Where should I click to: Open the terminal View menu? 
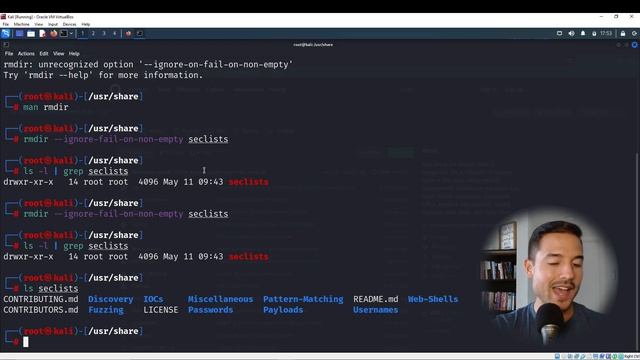[x=58, y=53]
